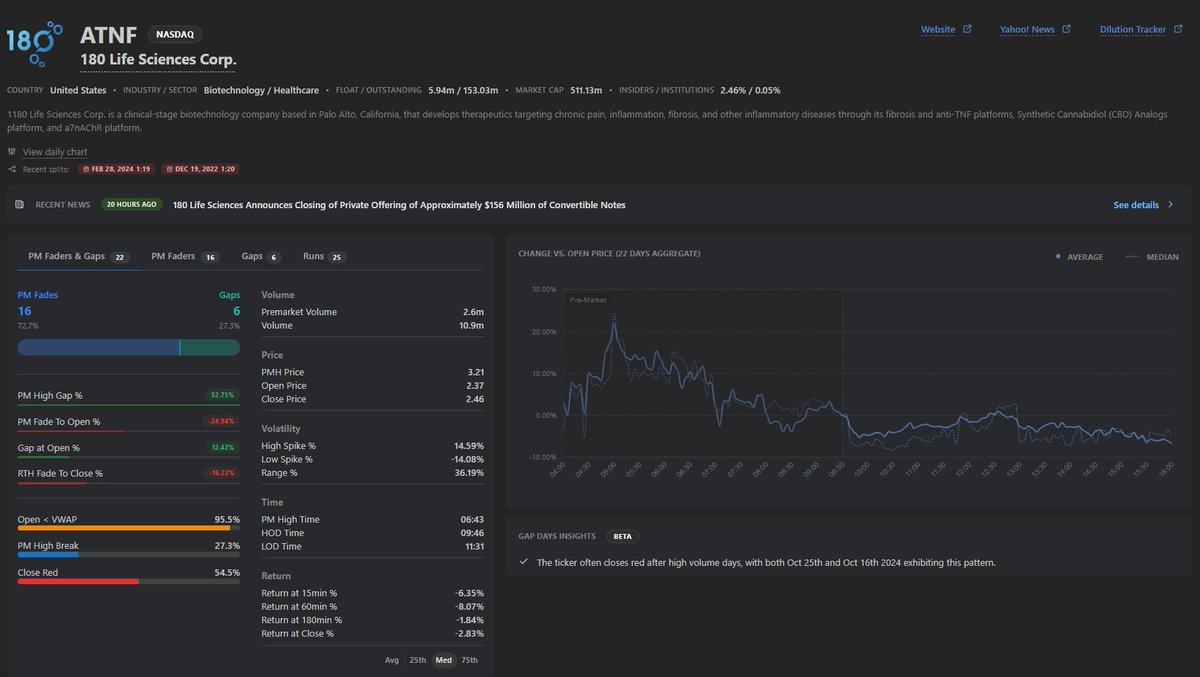The width and height of the screenshot is (1200, 677).
Task: Click the PM High Break blue progress bar
Action: (x=129, y=555)
